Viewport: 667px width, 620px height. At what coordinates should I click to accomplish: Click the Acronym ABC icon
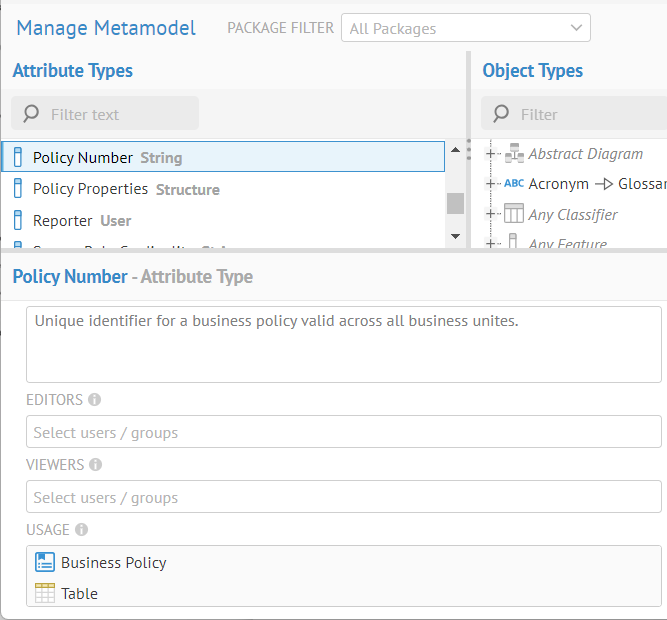tap(513, 183)
